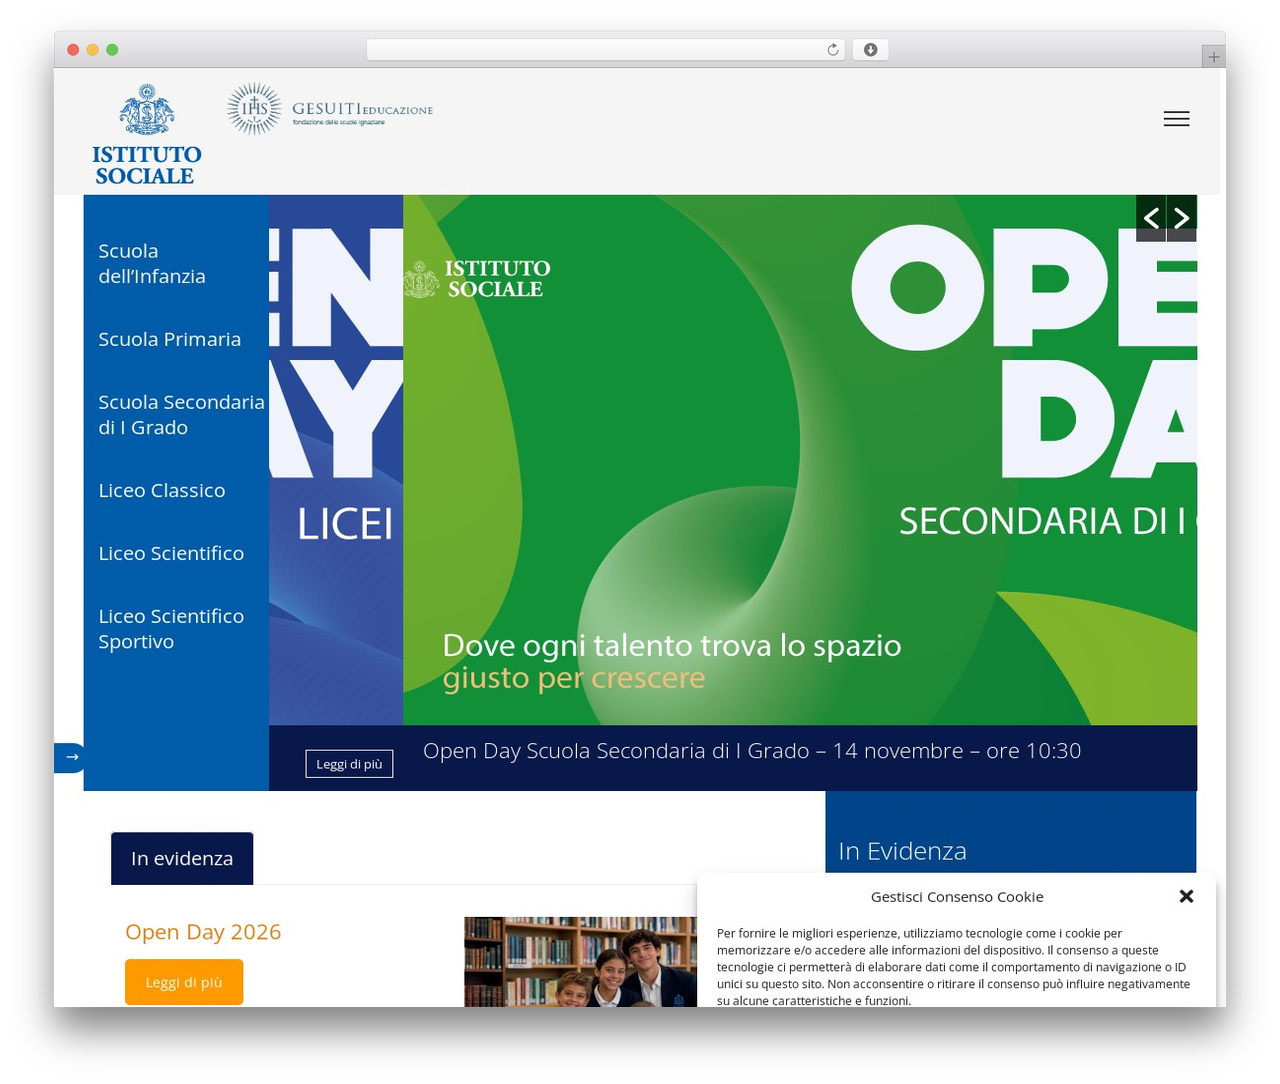Close the cookie consent dialog
The image size is (1280, 1084).
(1186, 896)
